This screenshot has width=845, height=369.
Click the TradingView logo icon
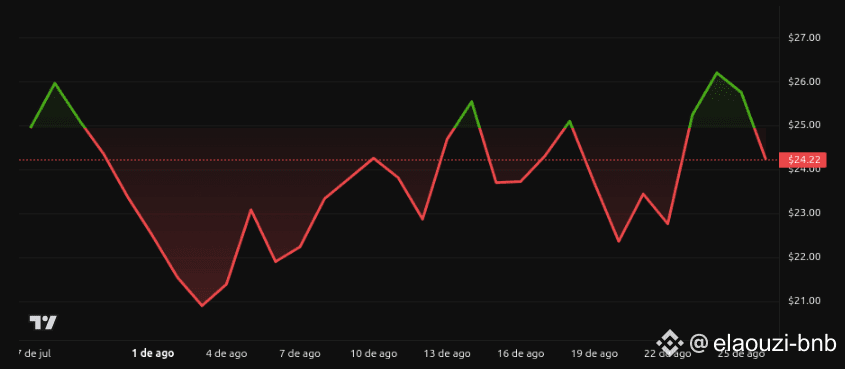[43, 323]
